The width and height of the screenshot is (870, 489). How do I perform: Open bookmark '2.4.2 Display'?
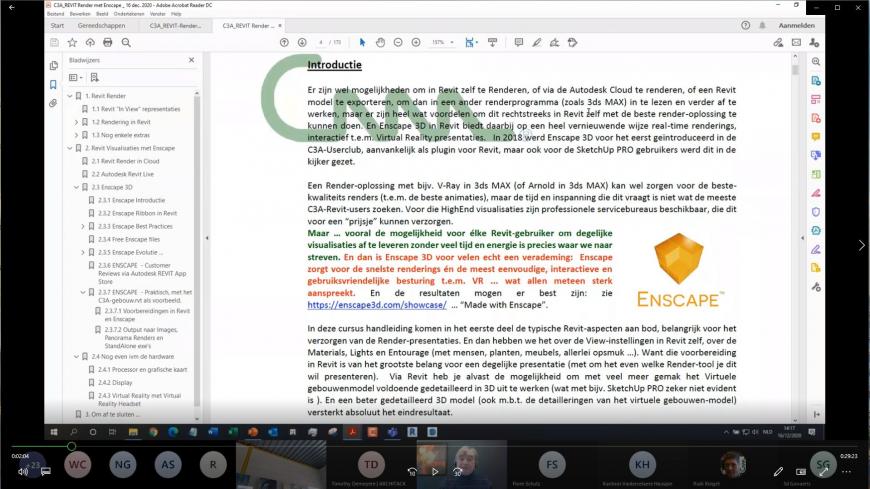point(115,382)
